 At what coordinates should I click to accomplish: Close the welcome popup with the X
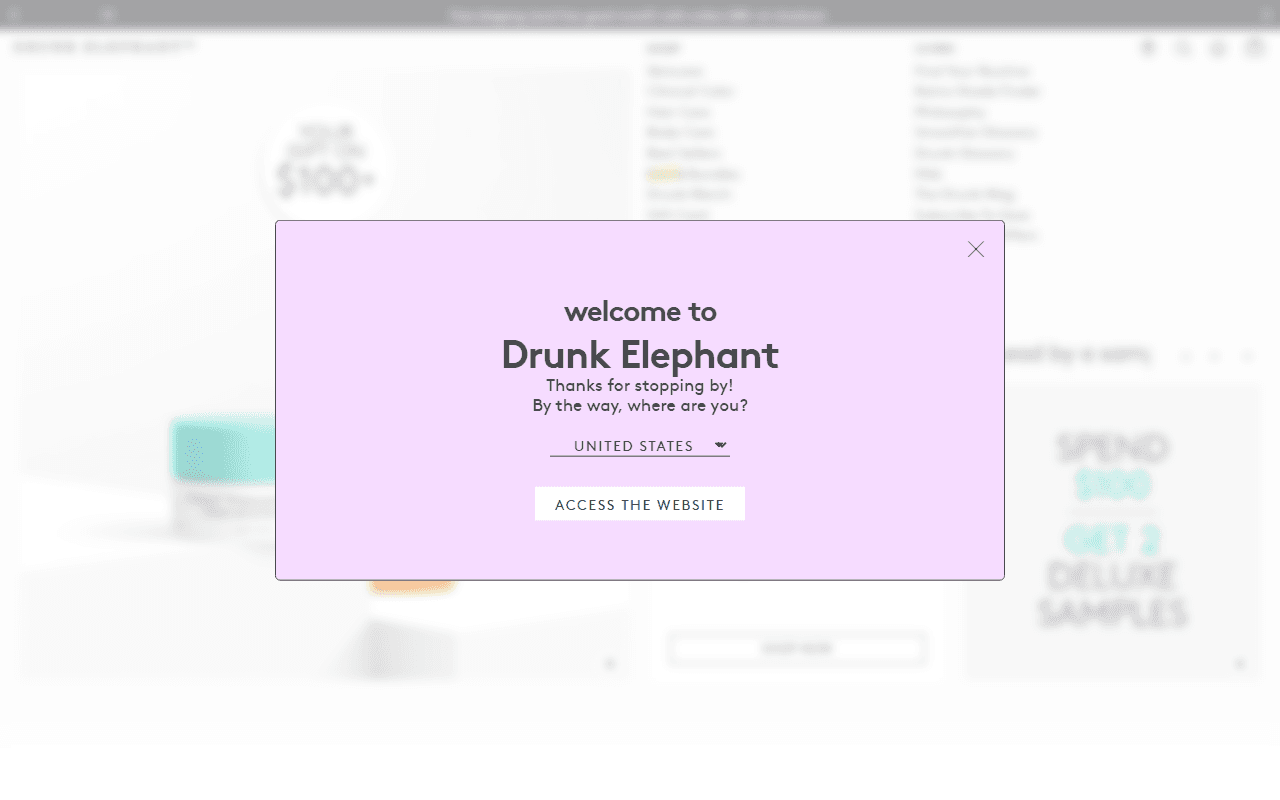pos(976,249)
